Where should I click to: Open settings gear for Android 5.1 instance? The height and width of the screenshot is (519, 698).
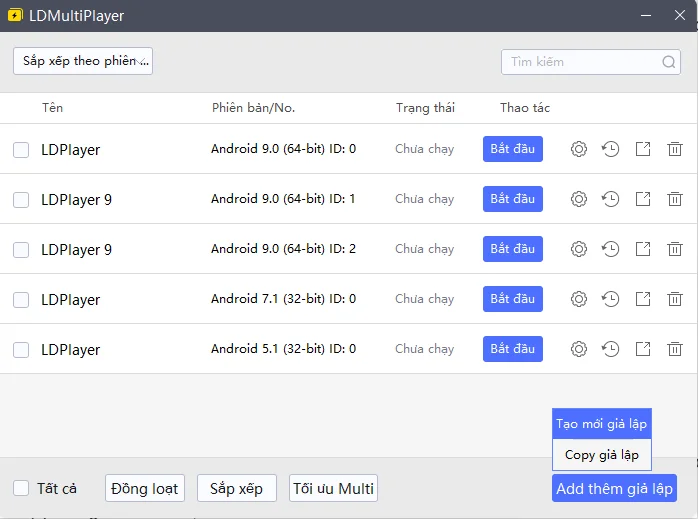coord(579,349)
